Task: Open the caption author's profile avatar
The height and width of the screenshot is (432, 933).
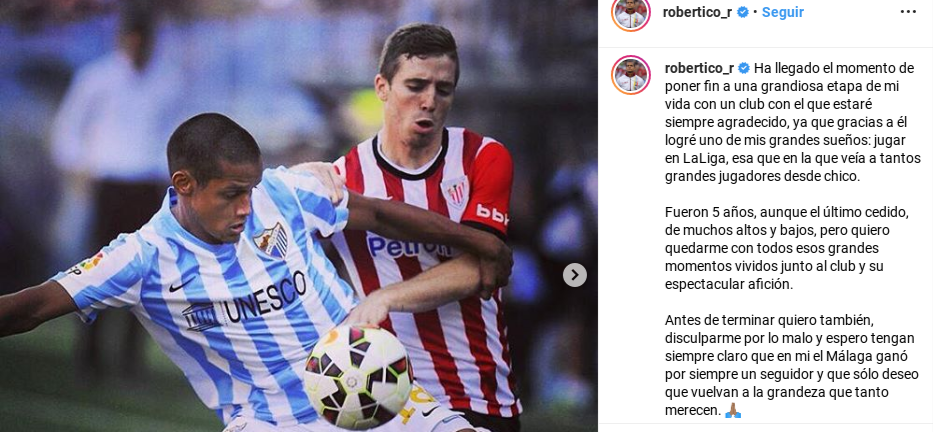Action: pyautogui.click(x=631, y=75)
